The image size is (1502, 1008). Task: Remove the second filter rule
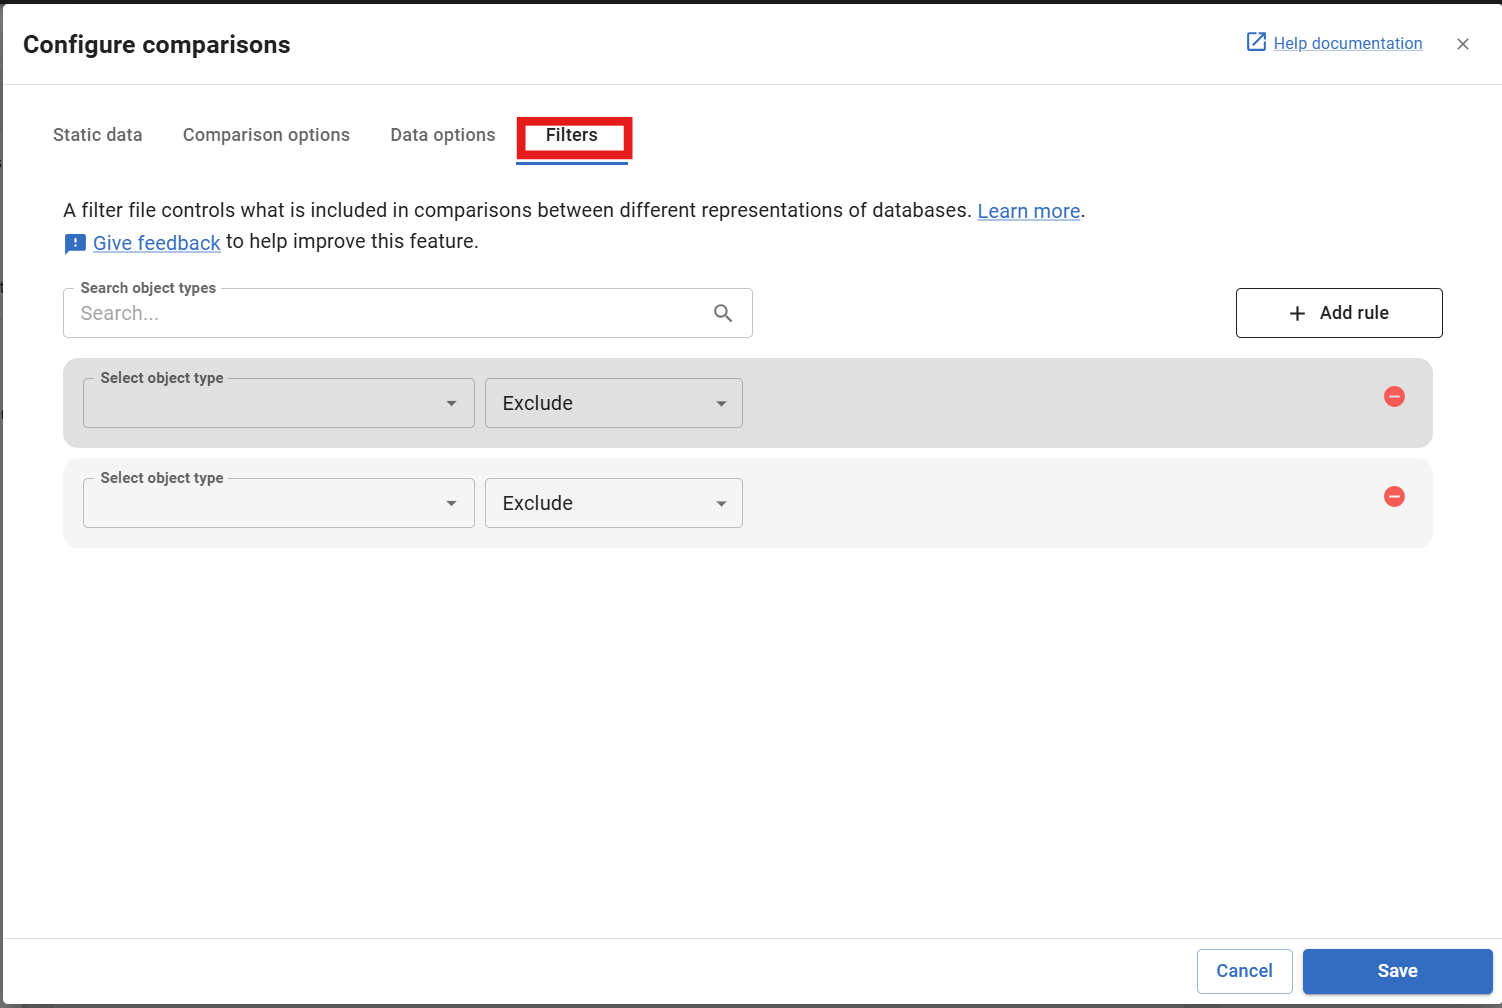pos(1394,497)
